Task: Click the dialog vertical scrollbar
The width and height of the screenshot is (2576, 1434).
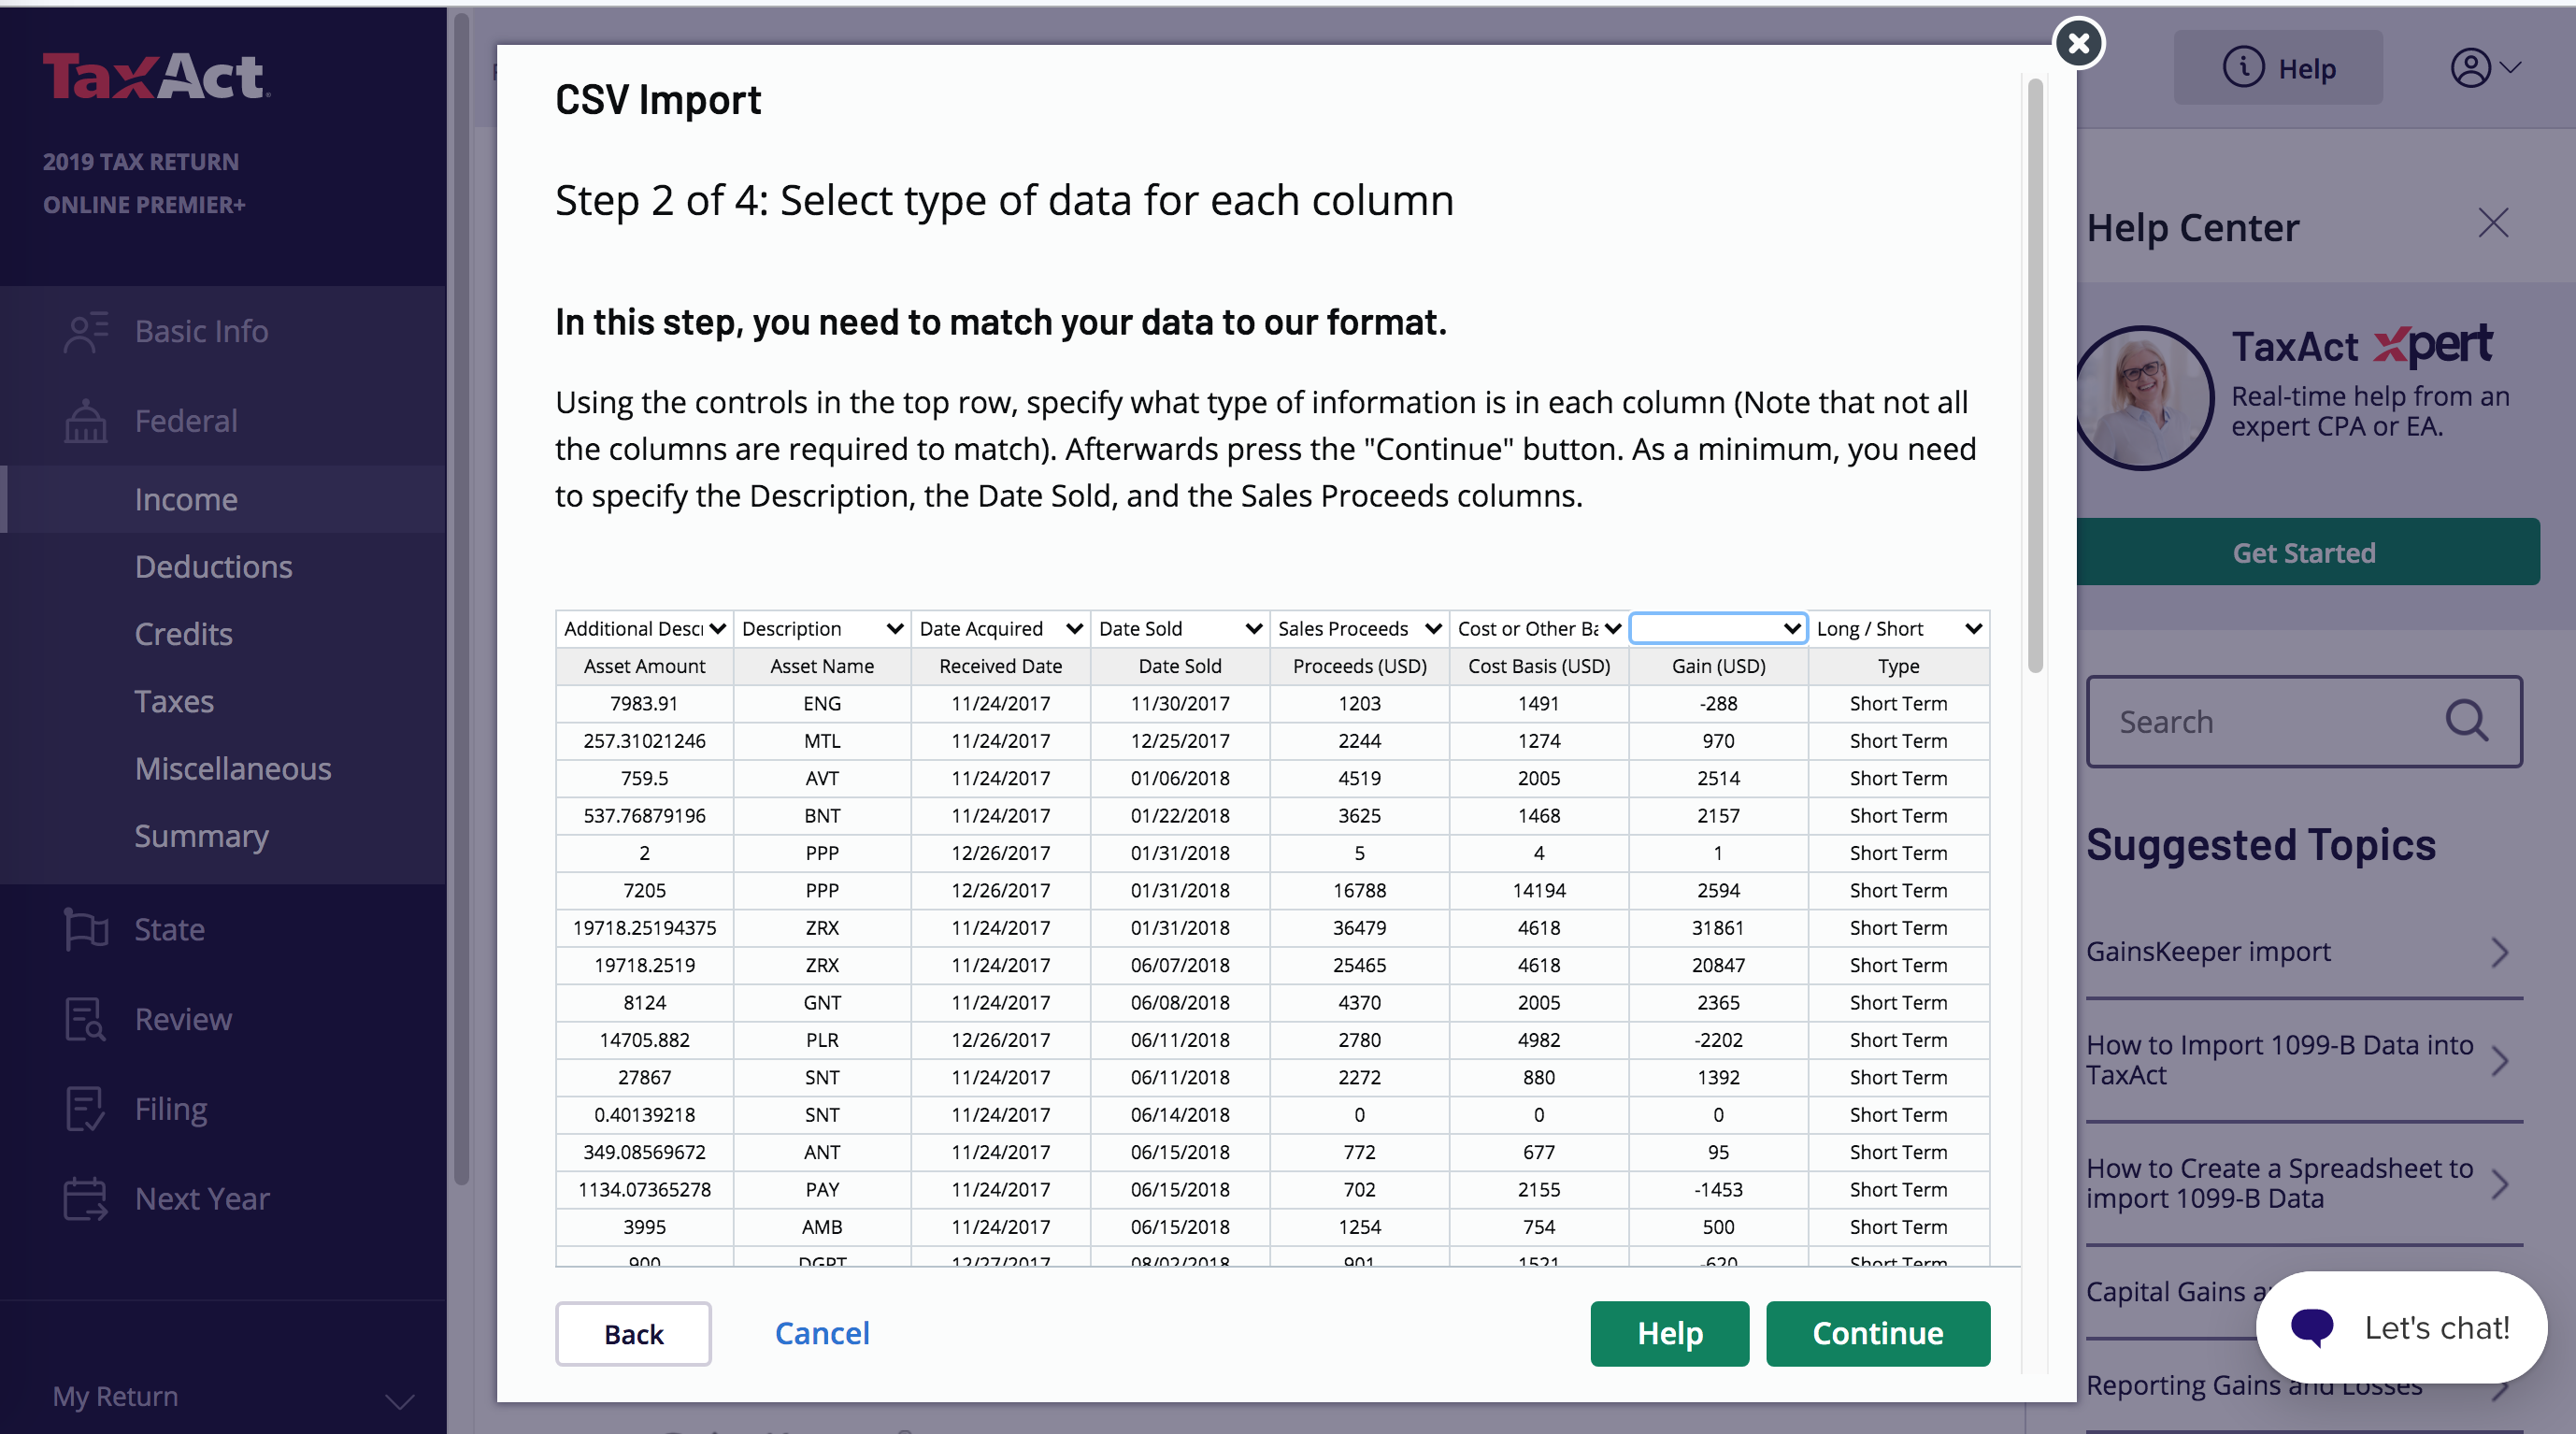Action: pos(2034,375)
